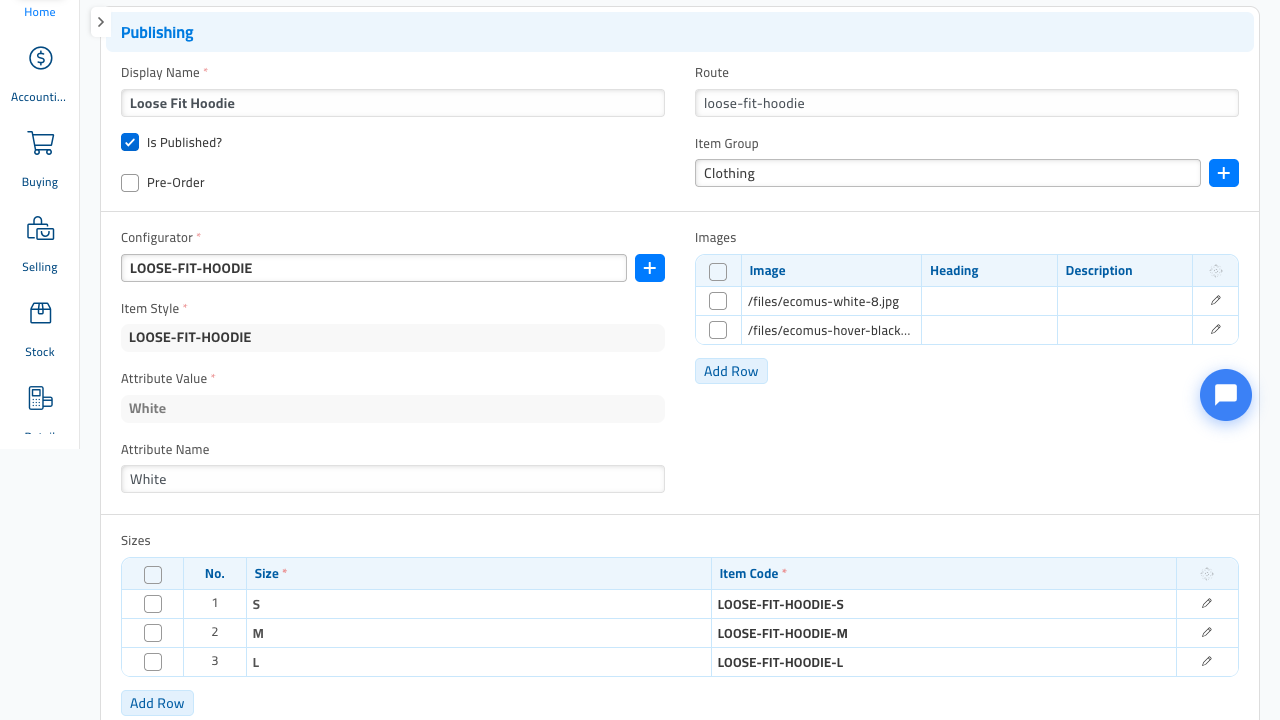
Task: Click the No. column header in Sizes
Action: 215,574
